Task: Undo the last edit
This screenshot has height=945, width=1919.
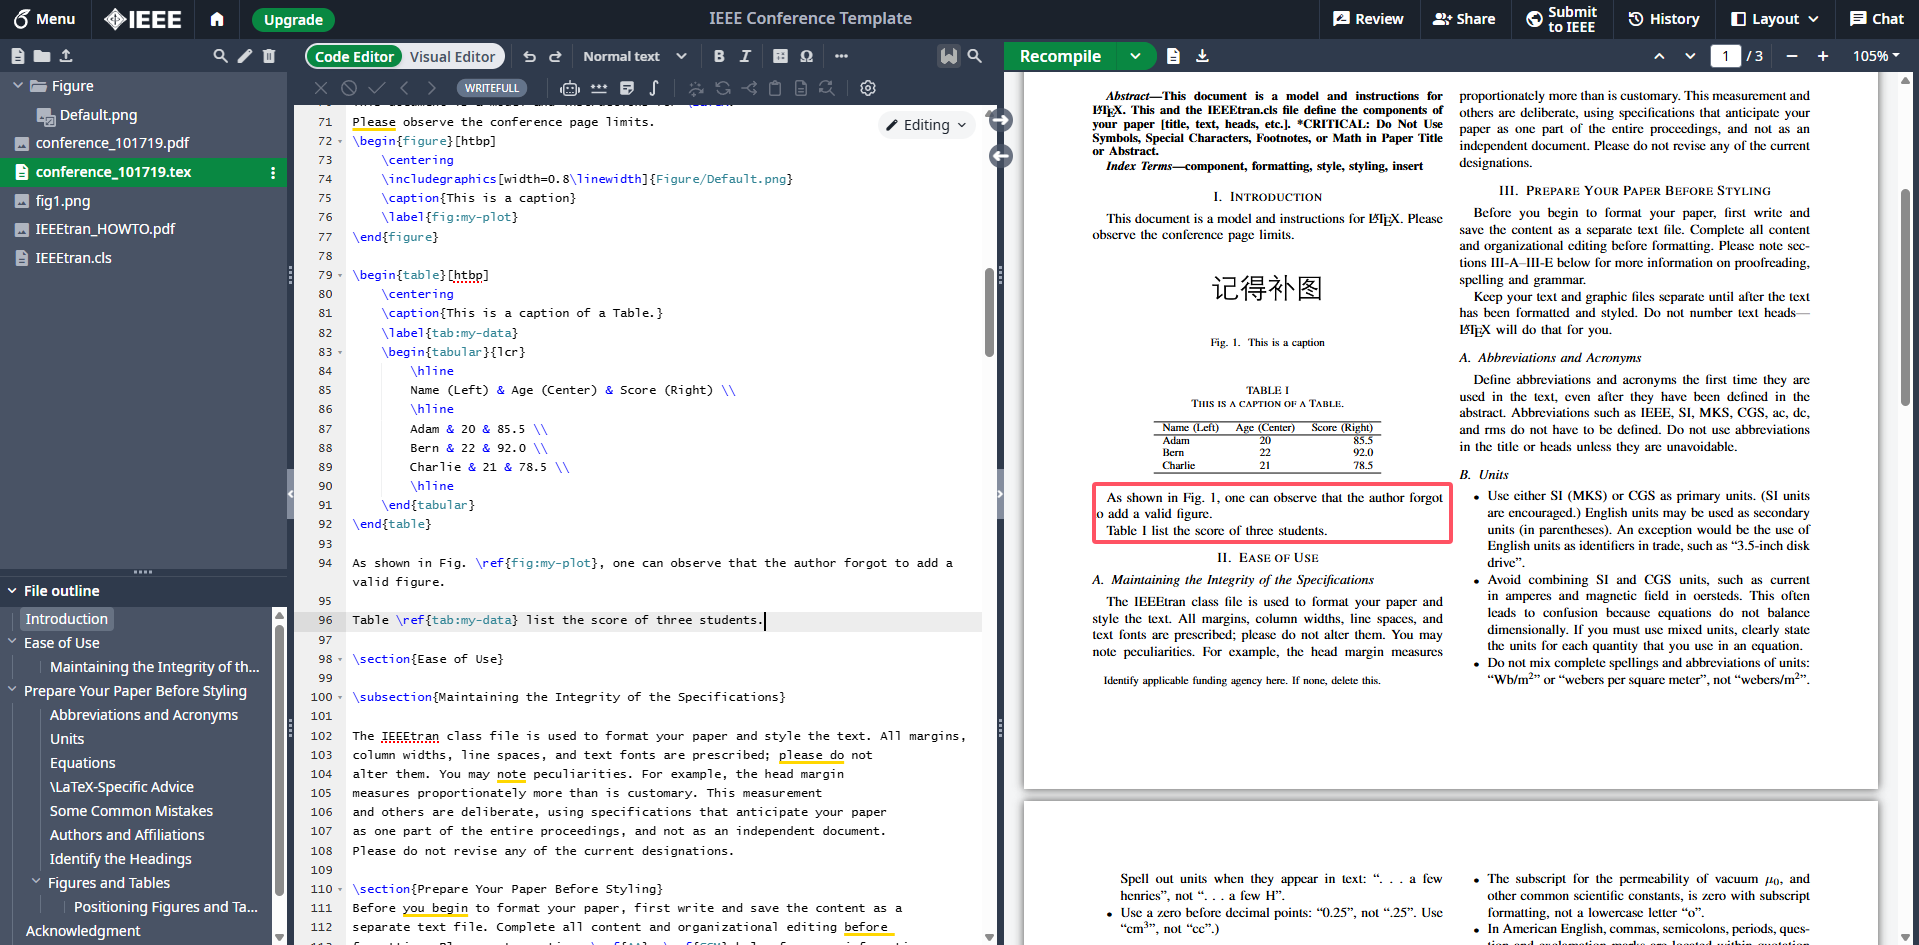Action: [529, 56]
